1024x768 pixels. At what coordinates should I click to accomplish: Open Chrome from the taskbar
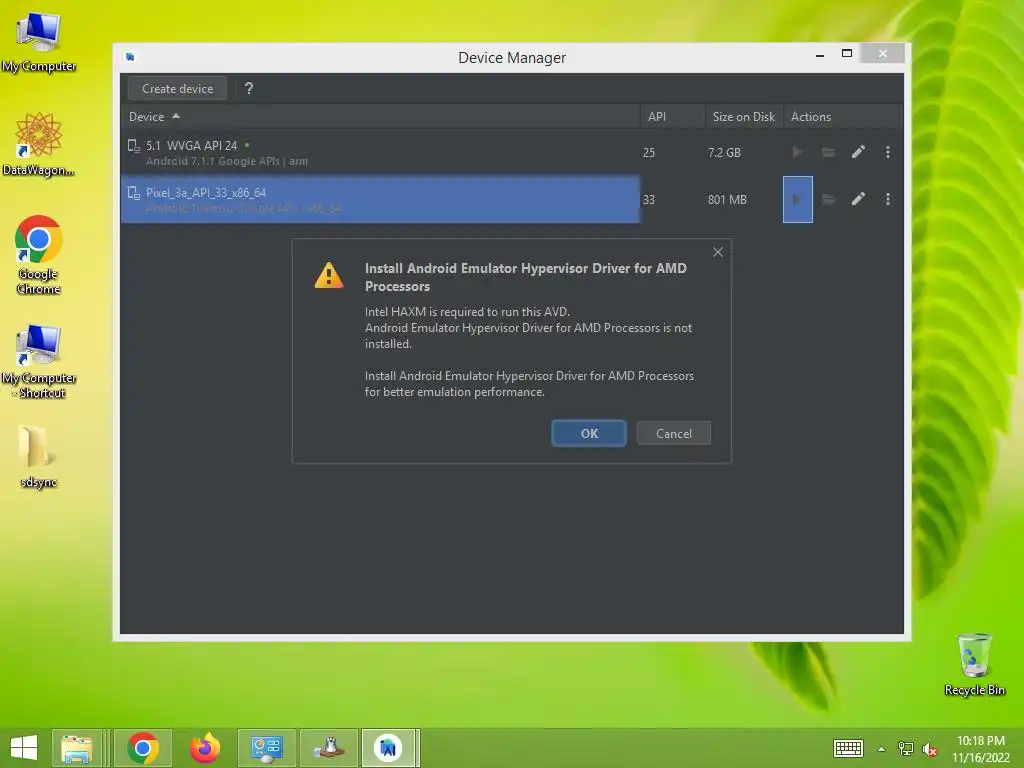click(143, 748)
